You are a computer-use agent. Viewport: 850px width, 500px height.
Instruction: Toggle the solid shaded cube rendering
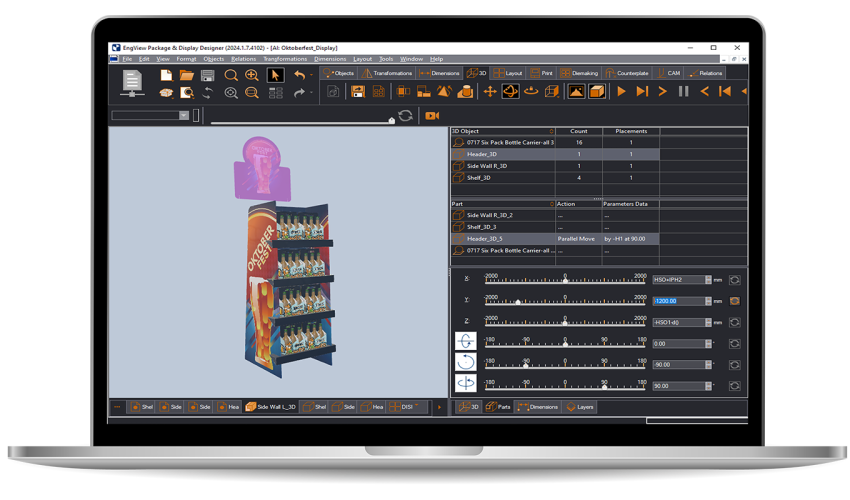pos(597,91)
